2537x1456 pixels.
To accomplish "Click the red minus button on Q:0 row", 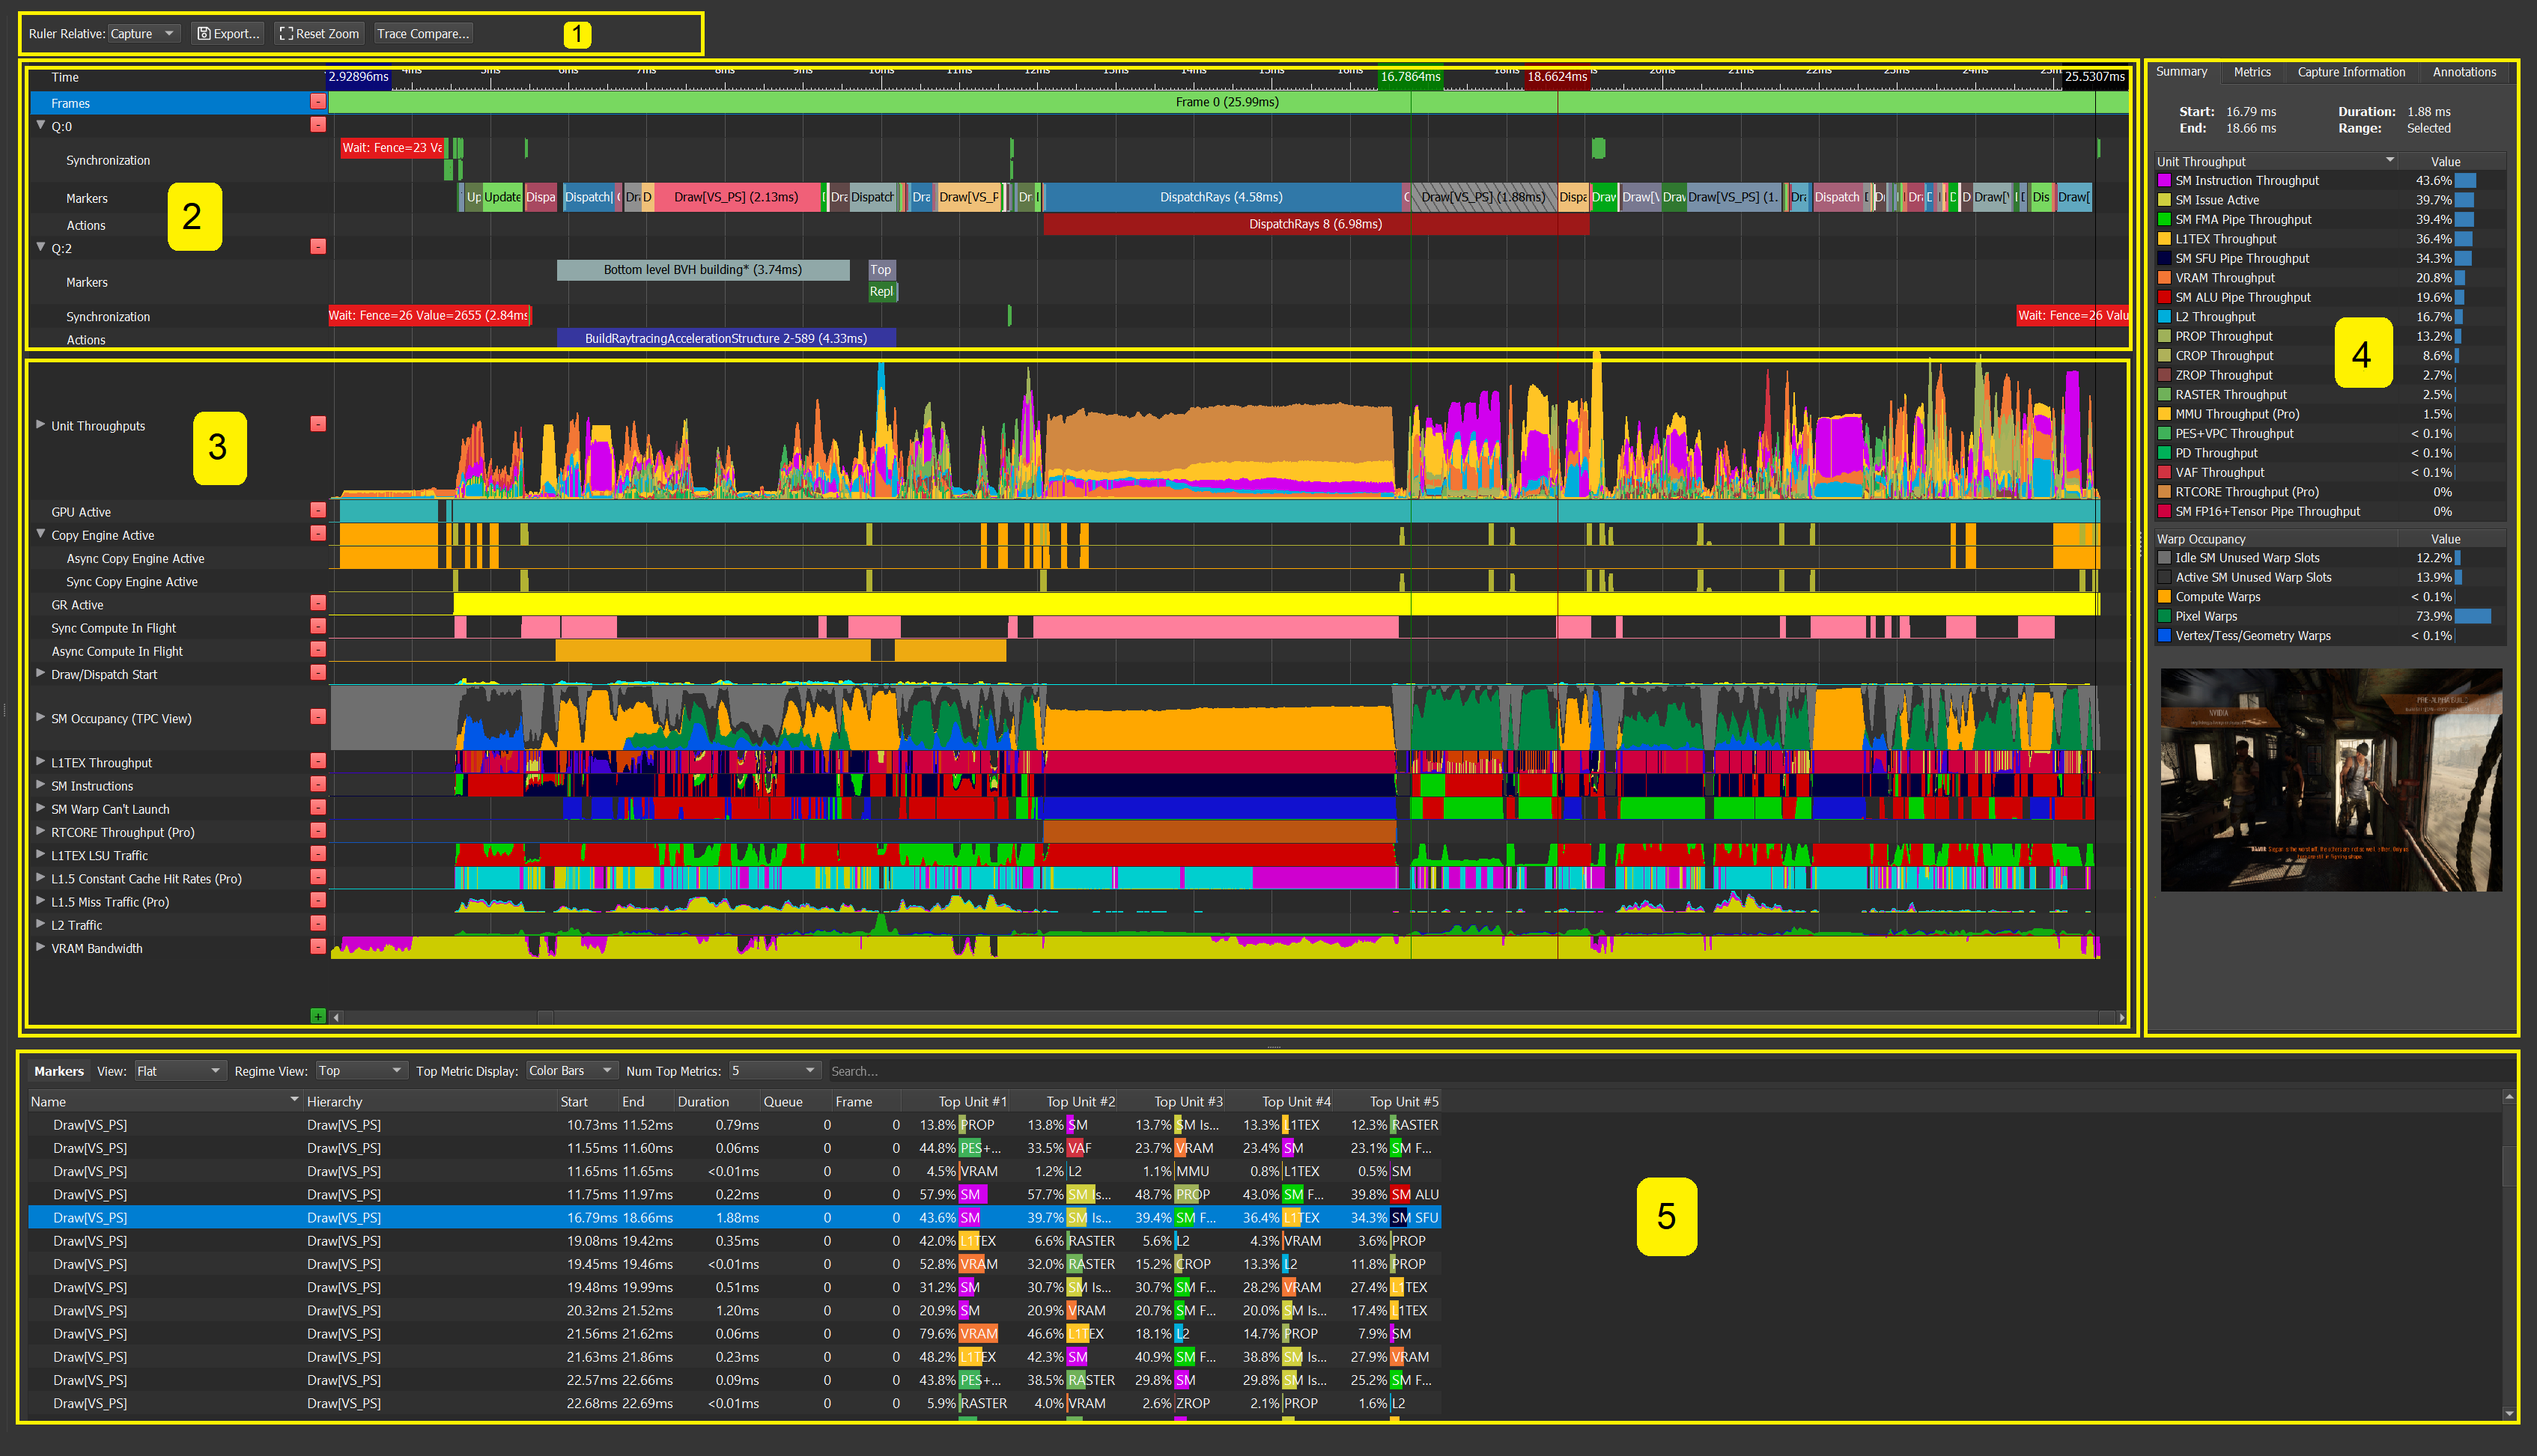I will pyautogui.click(x=318, y=125).
